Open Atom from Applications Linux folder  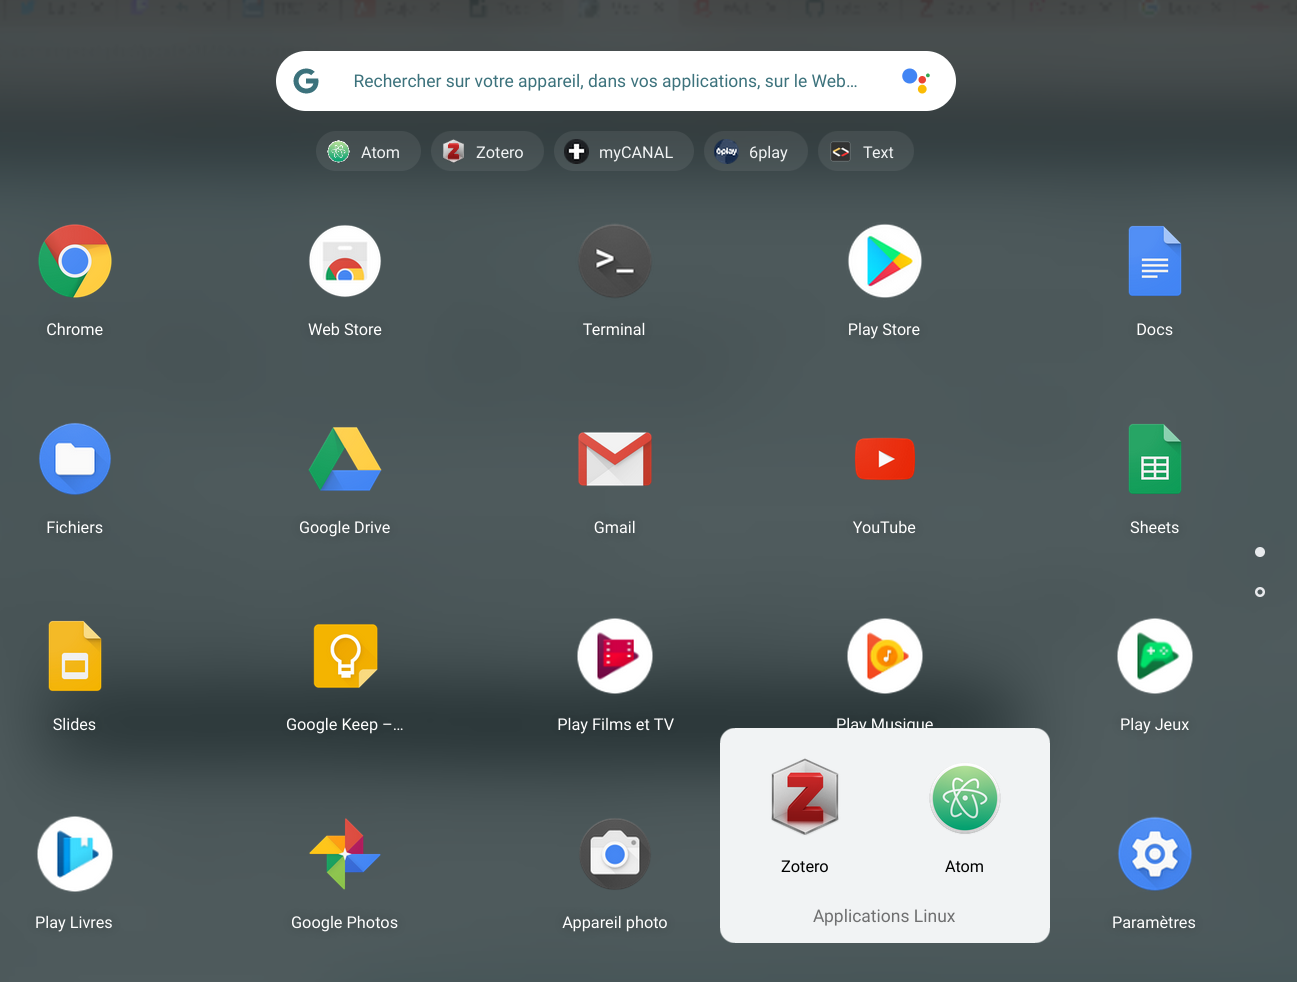[x=965, y=798]
